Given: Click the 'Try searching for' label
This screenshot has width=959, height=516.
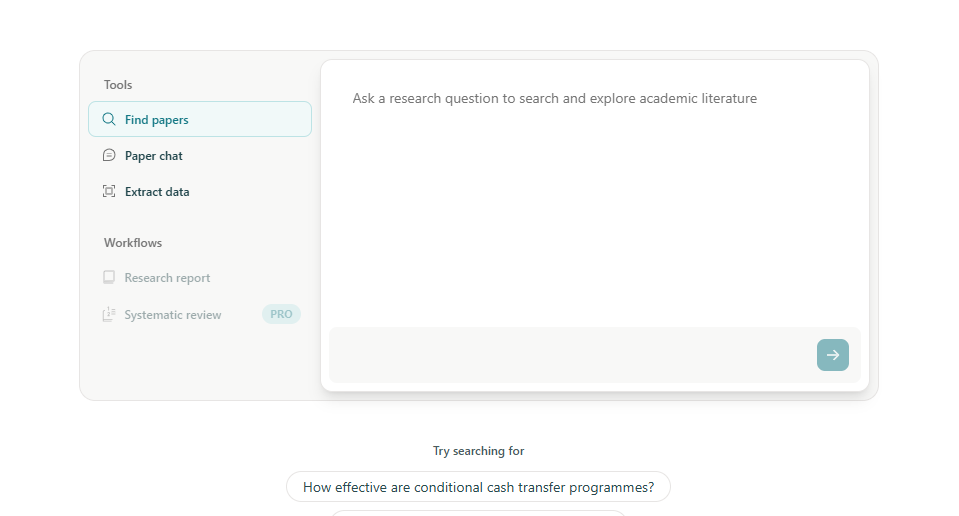Looking at the screenshot, I should pyautogui.click(x=478, y=451).
